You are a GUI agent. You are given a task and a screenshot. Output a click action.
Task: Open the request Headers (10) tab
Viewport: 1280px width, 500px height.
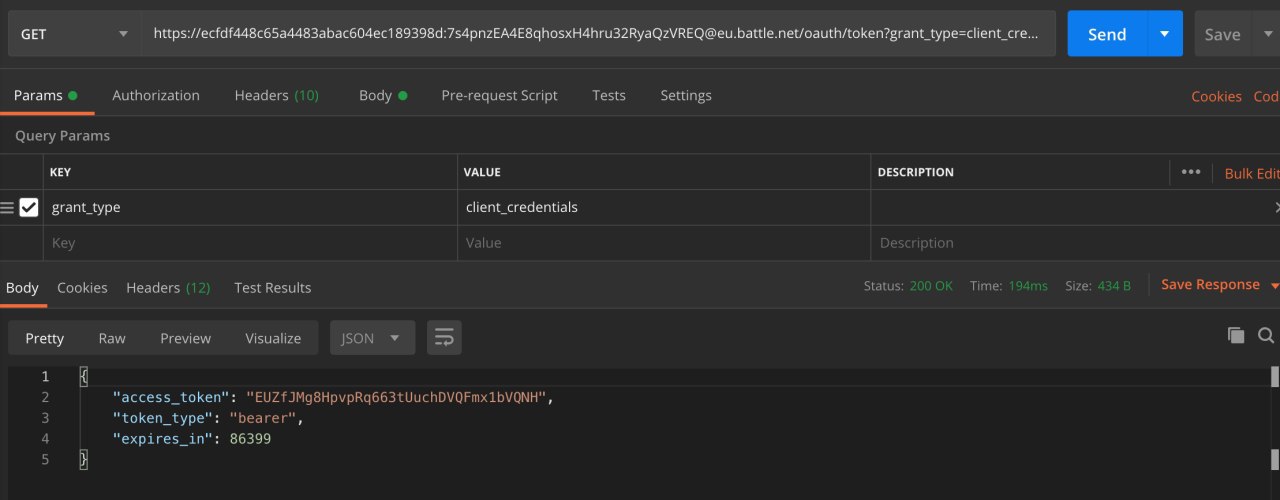pyautogui.click(x=276, y=96)
